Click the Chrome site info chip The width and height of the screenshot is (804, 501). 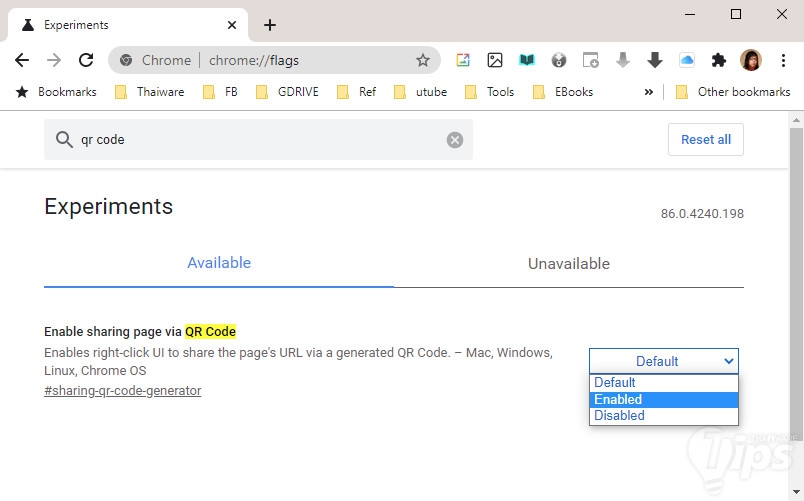pos(156,61)
